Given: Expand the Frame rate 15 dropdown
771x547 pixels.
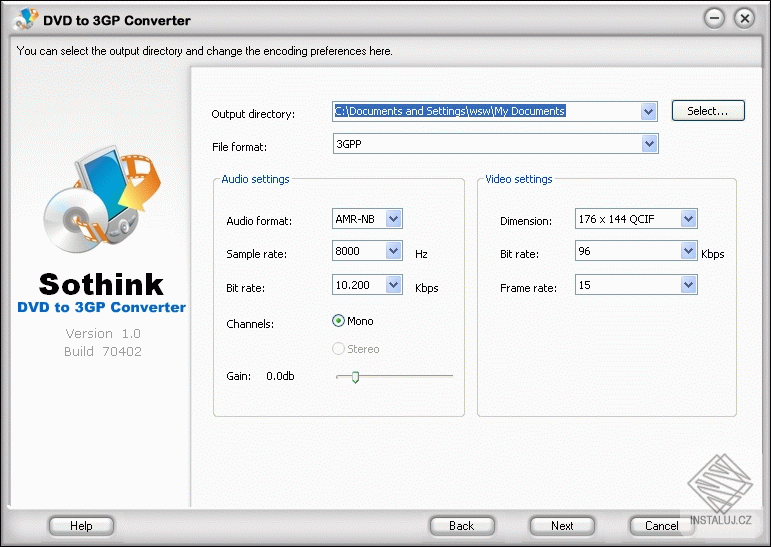Looking at the screenshot, I should [688, 285].
